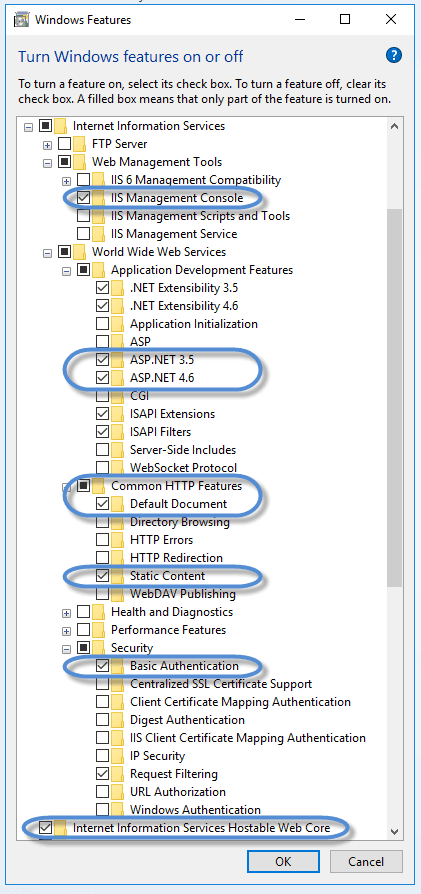Uncheck the Request Filtering checkbox
The image size is (421, 894).
103,774
